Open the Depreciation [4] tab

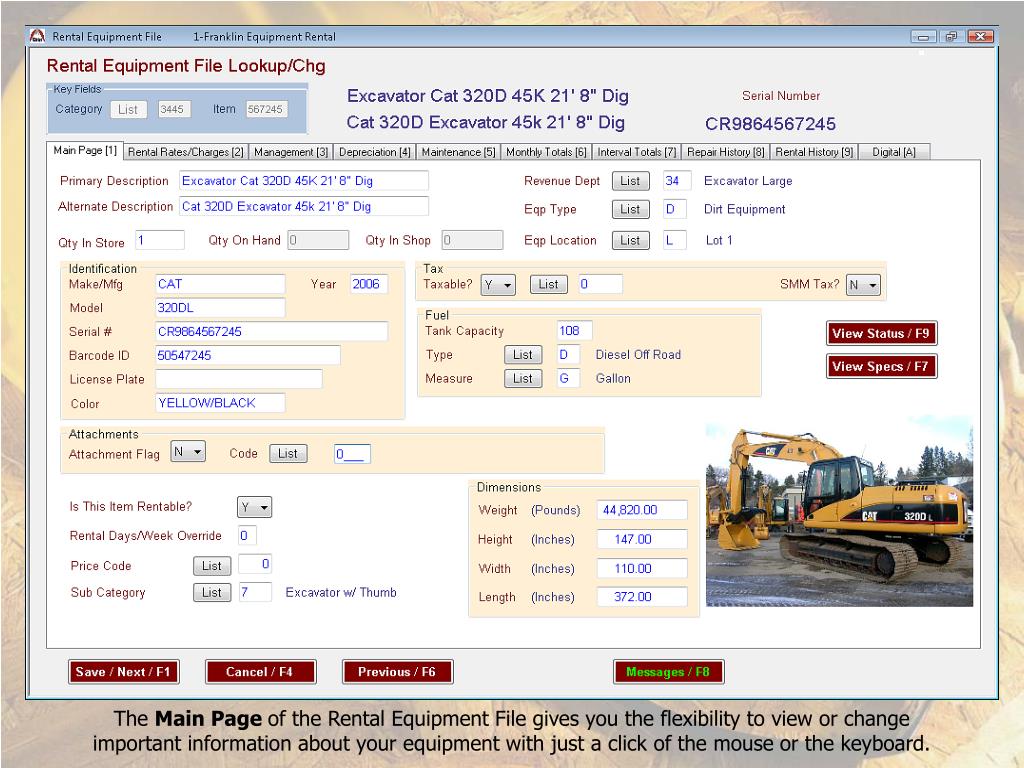[x=375, y=152]
